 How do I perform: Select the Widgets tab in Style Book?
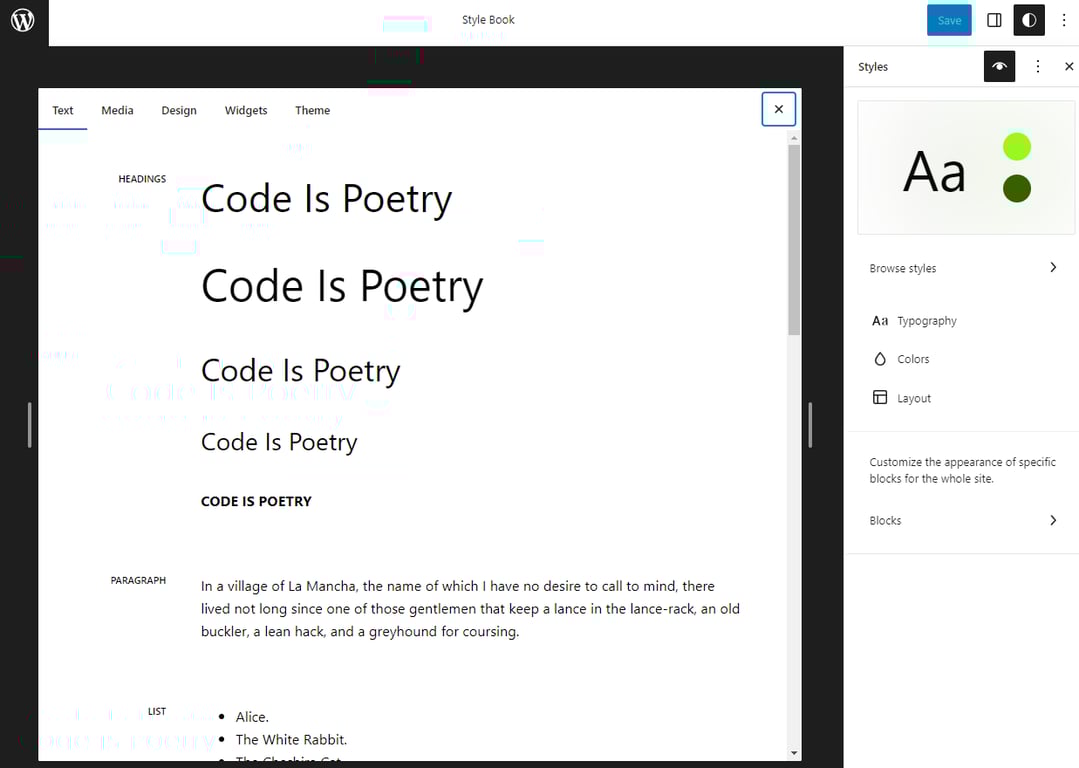coord(246,110)
